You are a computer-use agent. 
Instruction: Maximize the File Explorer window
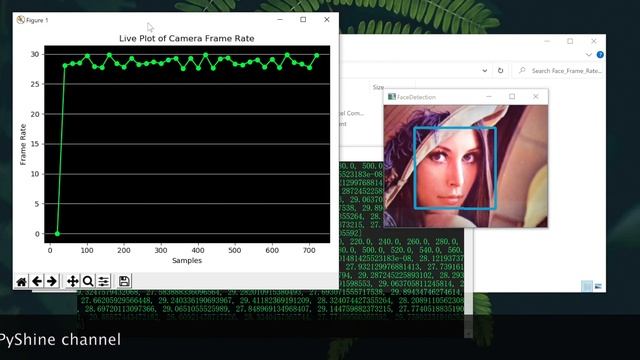pyautogui.click(x=570, y=41)
